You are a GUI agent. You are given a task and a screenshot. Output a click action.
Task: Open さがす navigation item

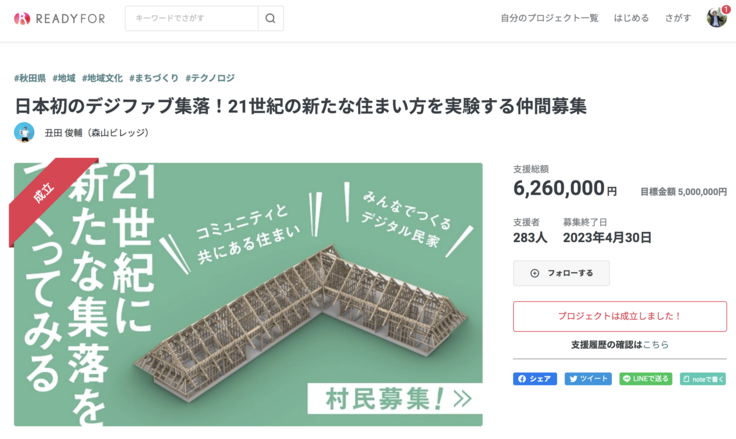click(x=678, y=18)
